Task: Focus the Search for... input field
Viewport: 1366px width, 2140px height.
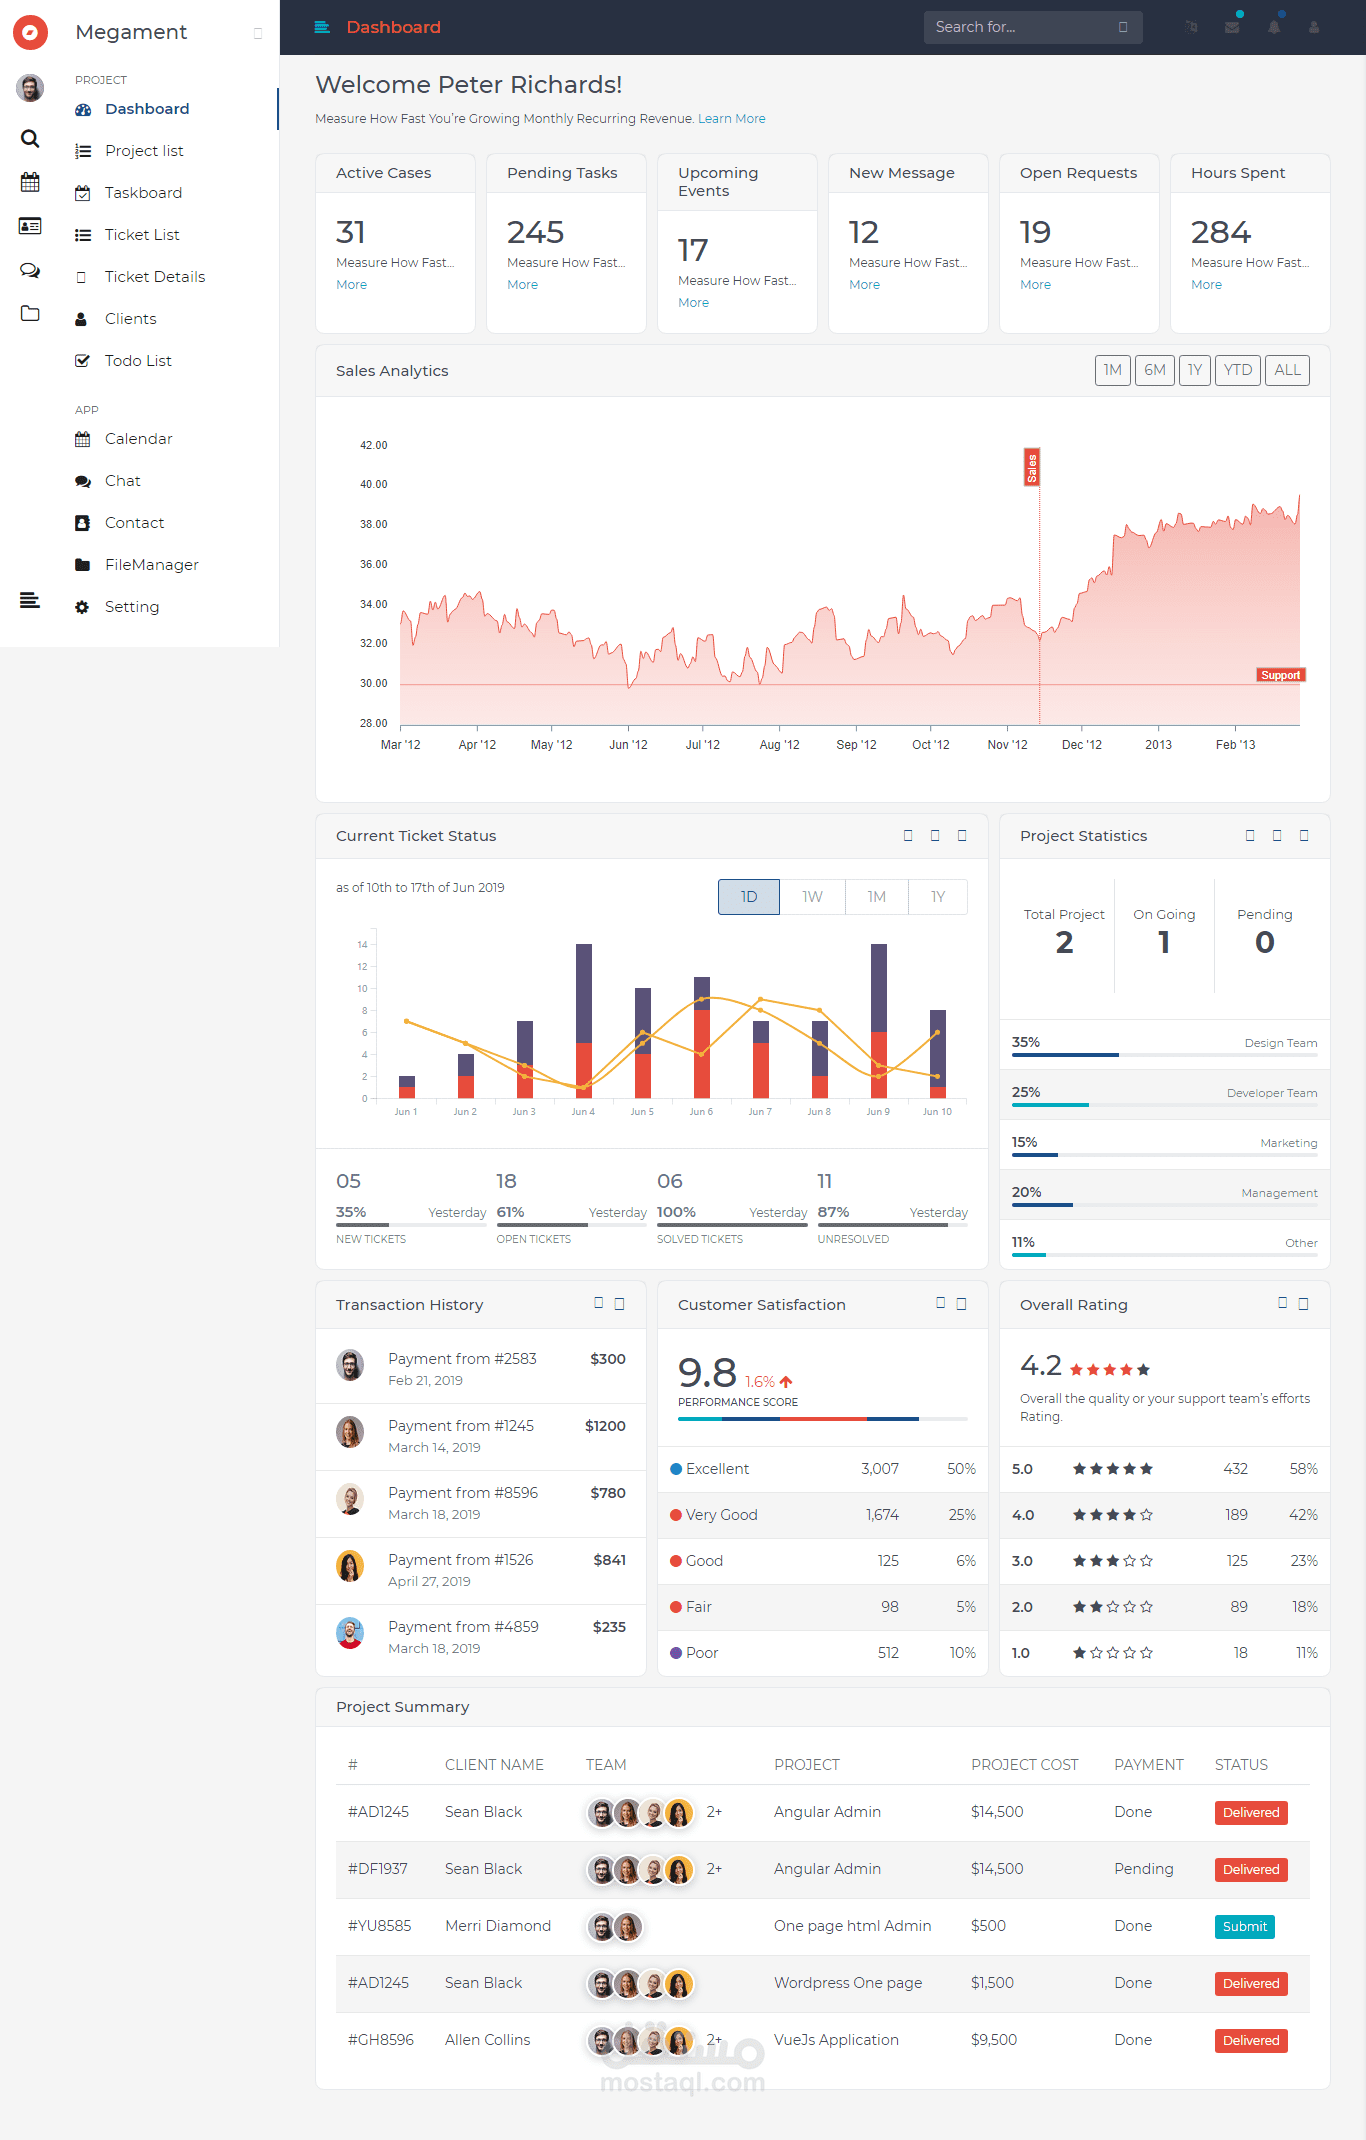Action: coord(1033,27)
